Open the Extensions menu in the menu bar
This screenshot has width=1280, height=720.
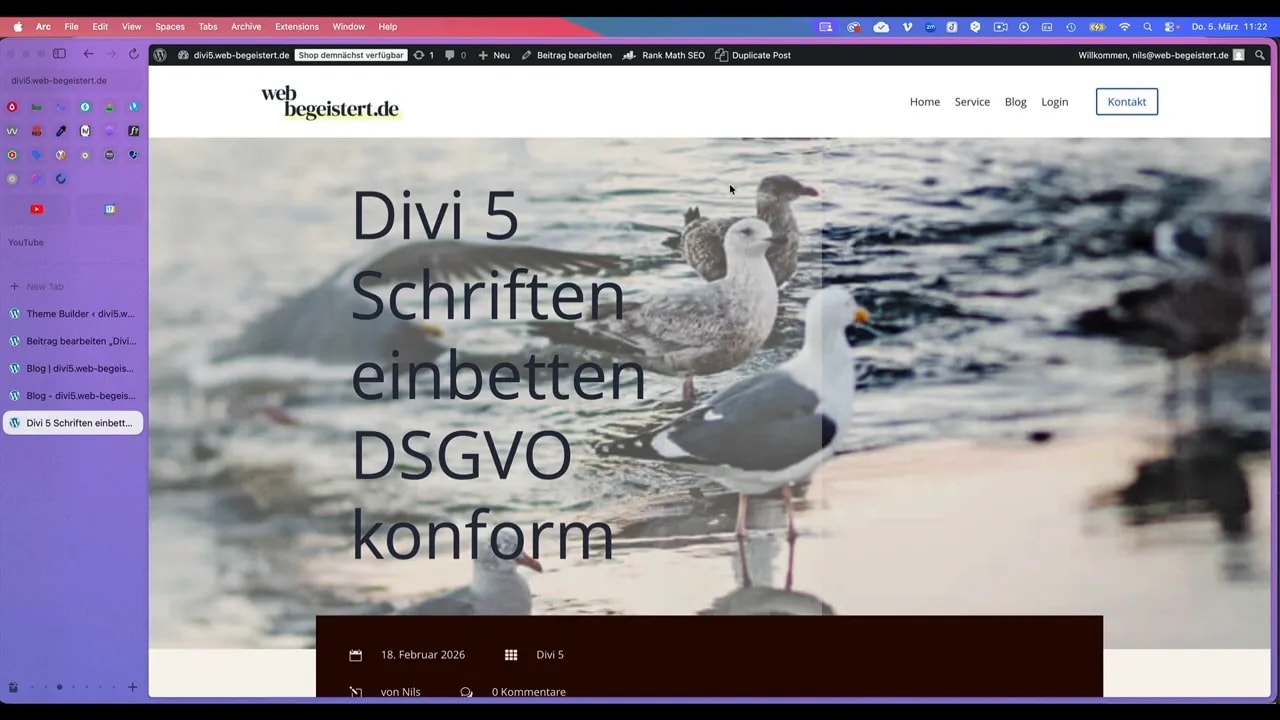(296, 27)
